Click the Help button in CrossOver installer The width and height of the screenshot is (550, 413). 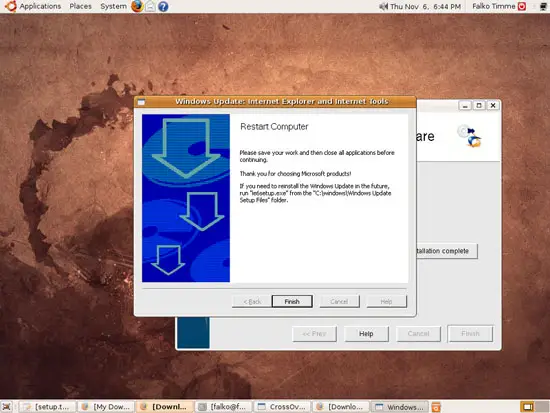tap(366, 334)
